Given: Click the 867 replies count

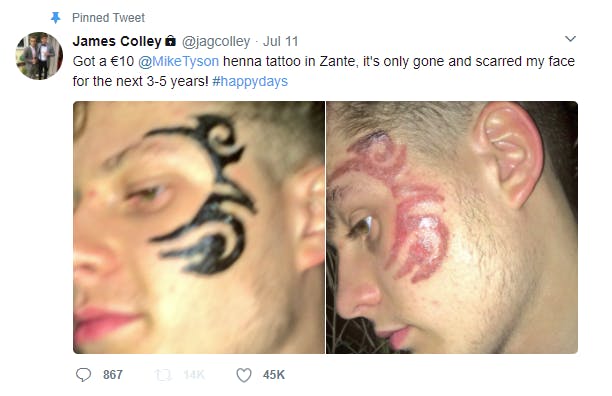Looking at the screenshot, I should point(113,375).
